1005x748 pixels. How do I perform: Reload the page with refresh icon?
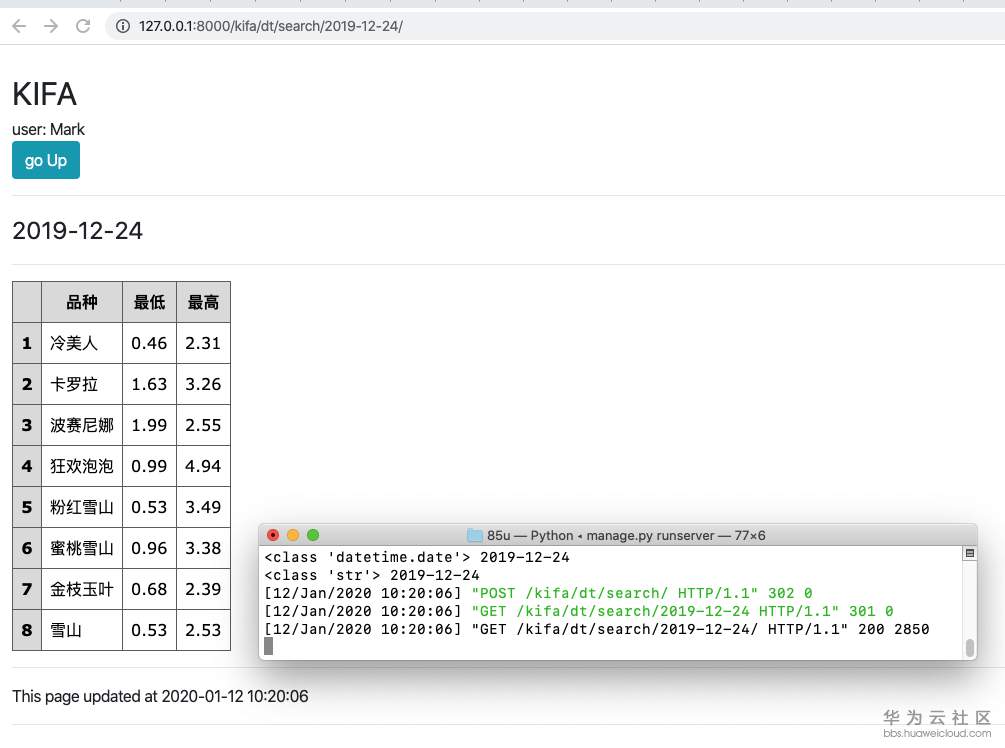coord(83,26)
